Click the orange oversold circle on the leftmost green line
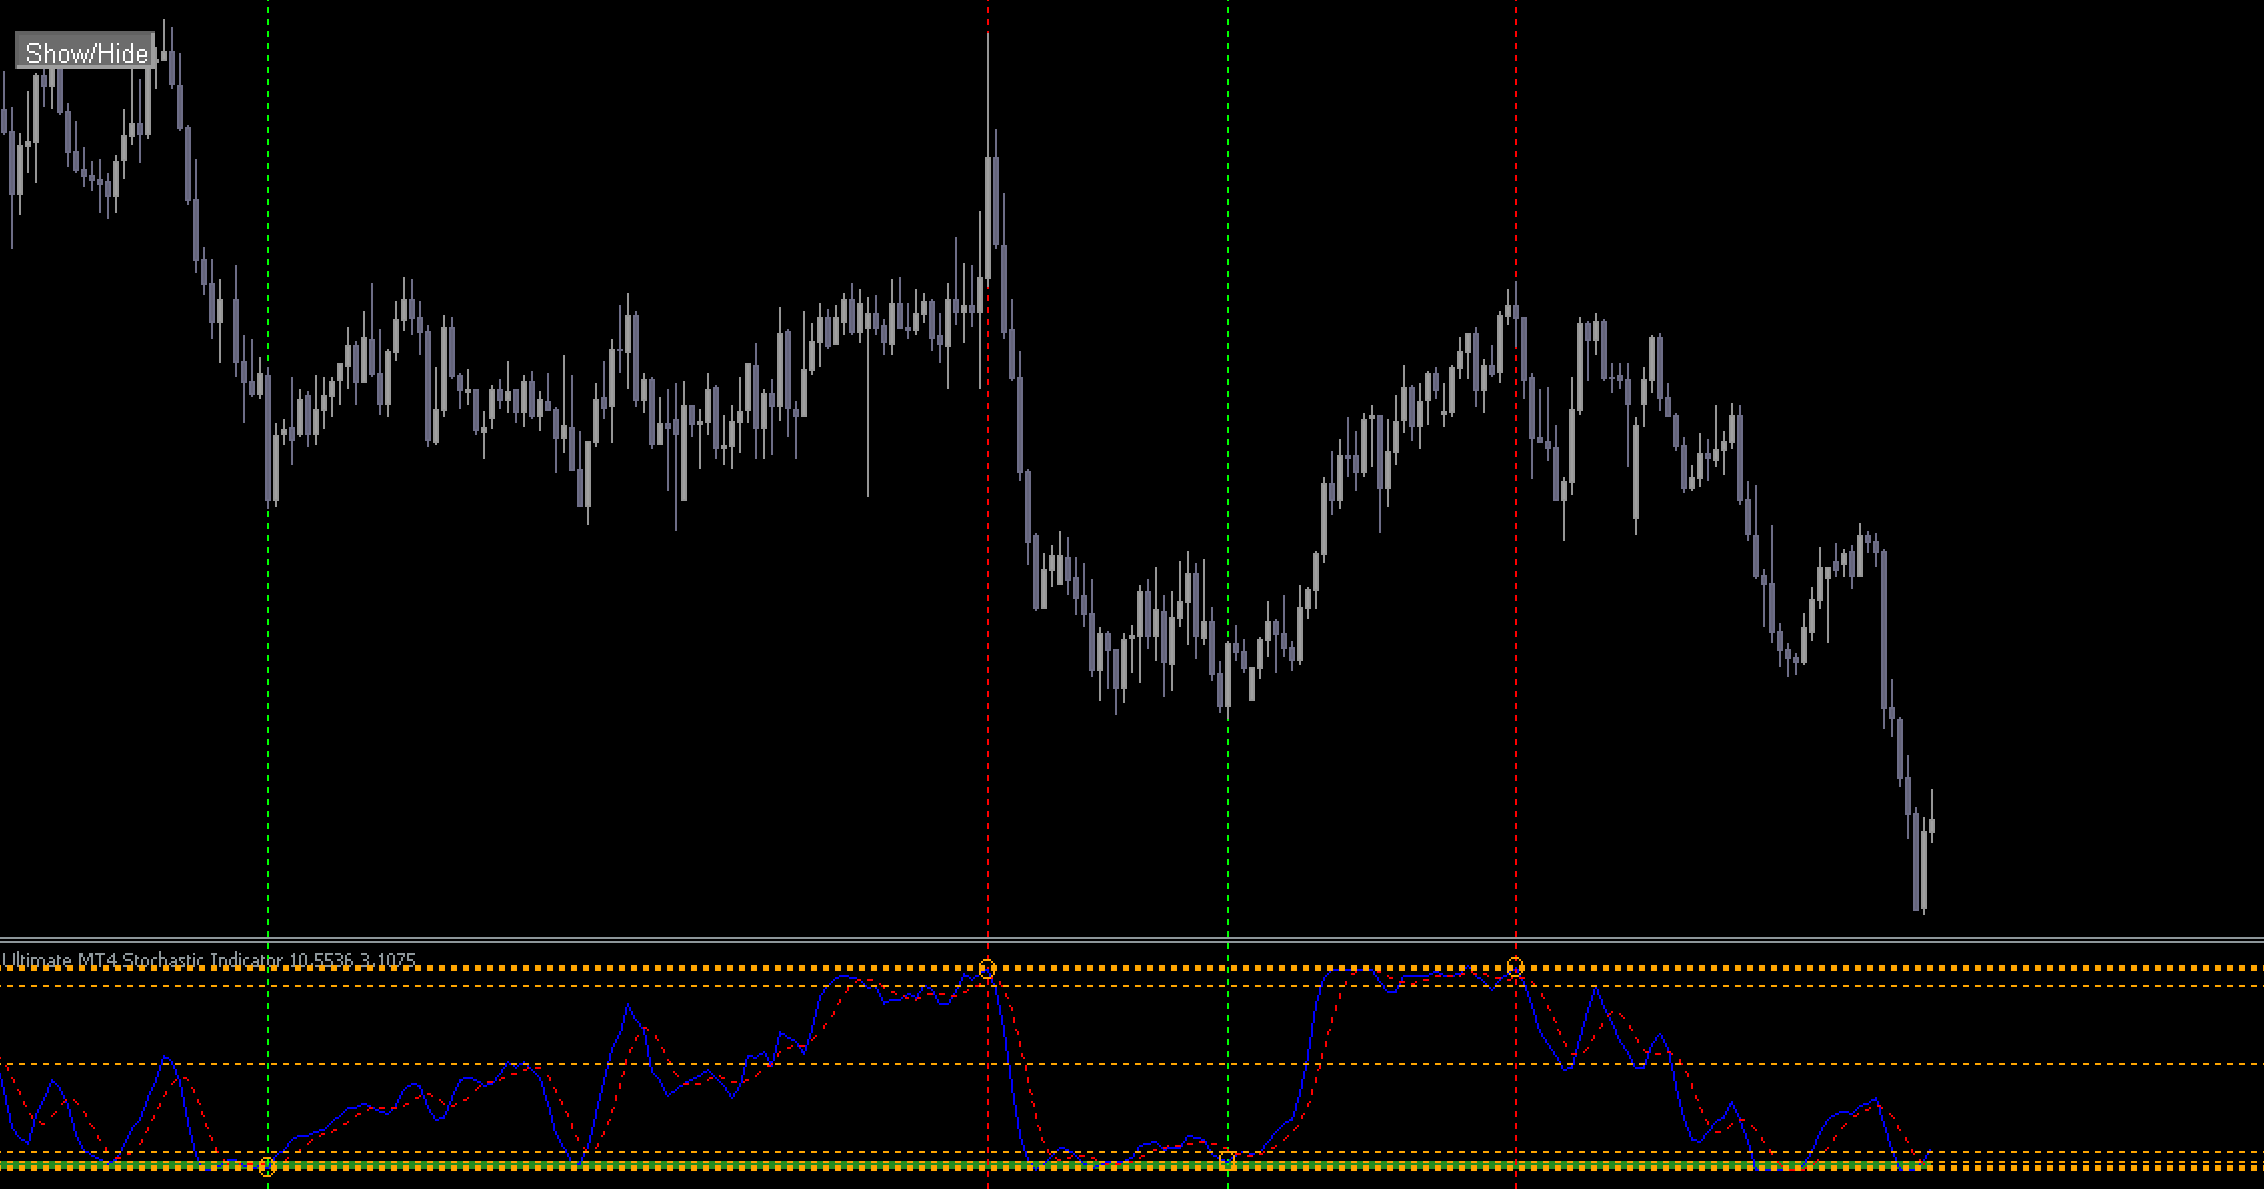 (x=267, y=1166)
